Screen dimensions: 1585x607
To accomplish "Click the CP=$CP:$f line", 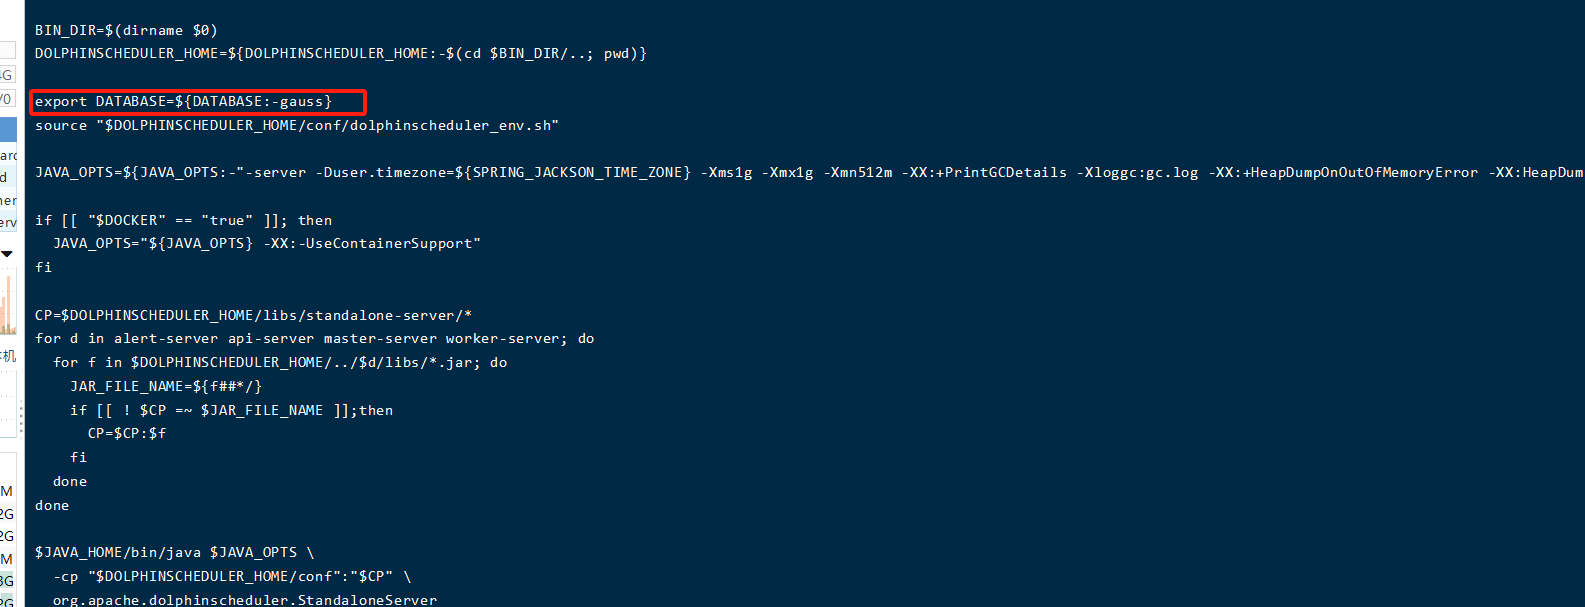I will (127, 434).
